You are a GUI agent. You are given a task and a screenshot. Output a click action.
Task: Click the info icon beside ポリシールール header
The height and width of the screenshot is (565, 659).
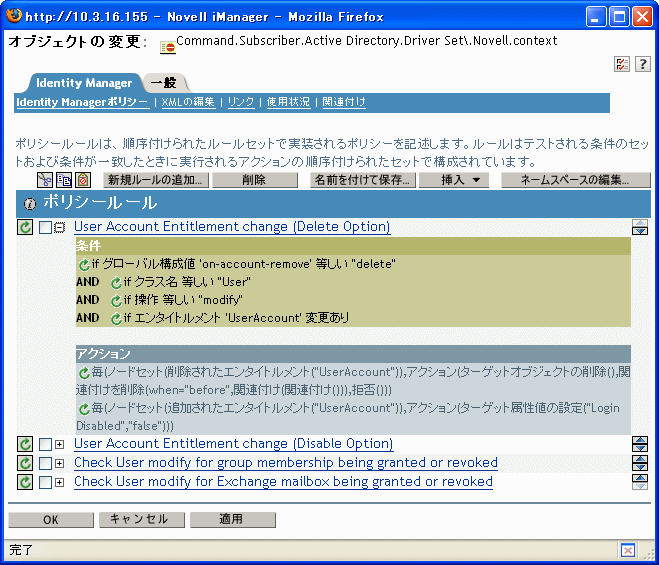(30, 204)
